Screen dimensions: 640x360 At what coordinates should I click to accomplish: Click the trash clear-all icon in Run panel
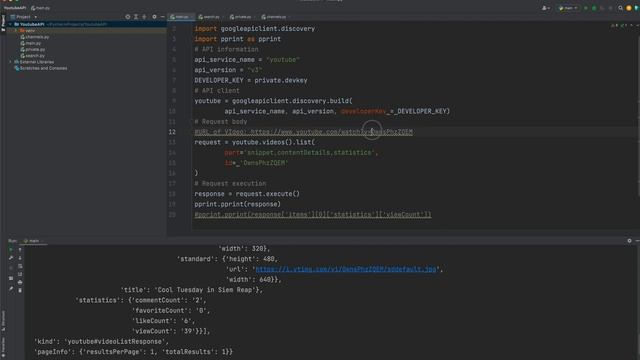(x=20, y=290)
